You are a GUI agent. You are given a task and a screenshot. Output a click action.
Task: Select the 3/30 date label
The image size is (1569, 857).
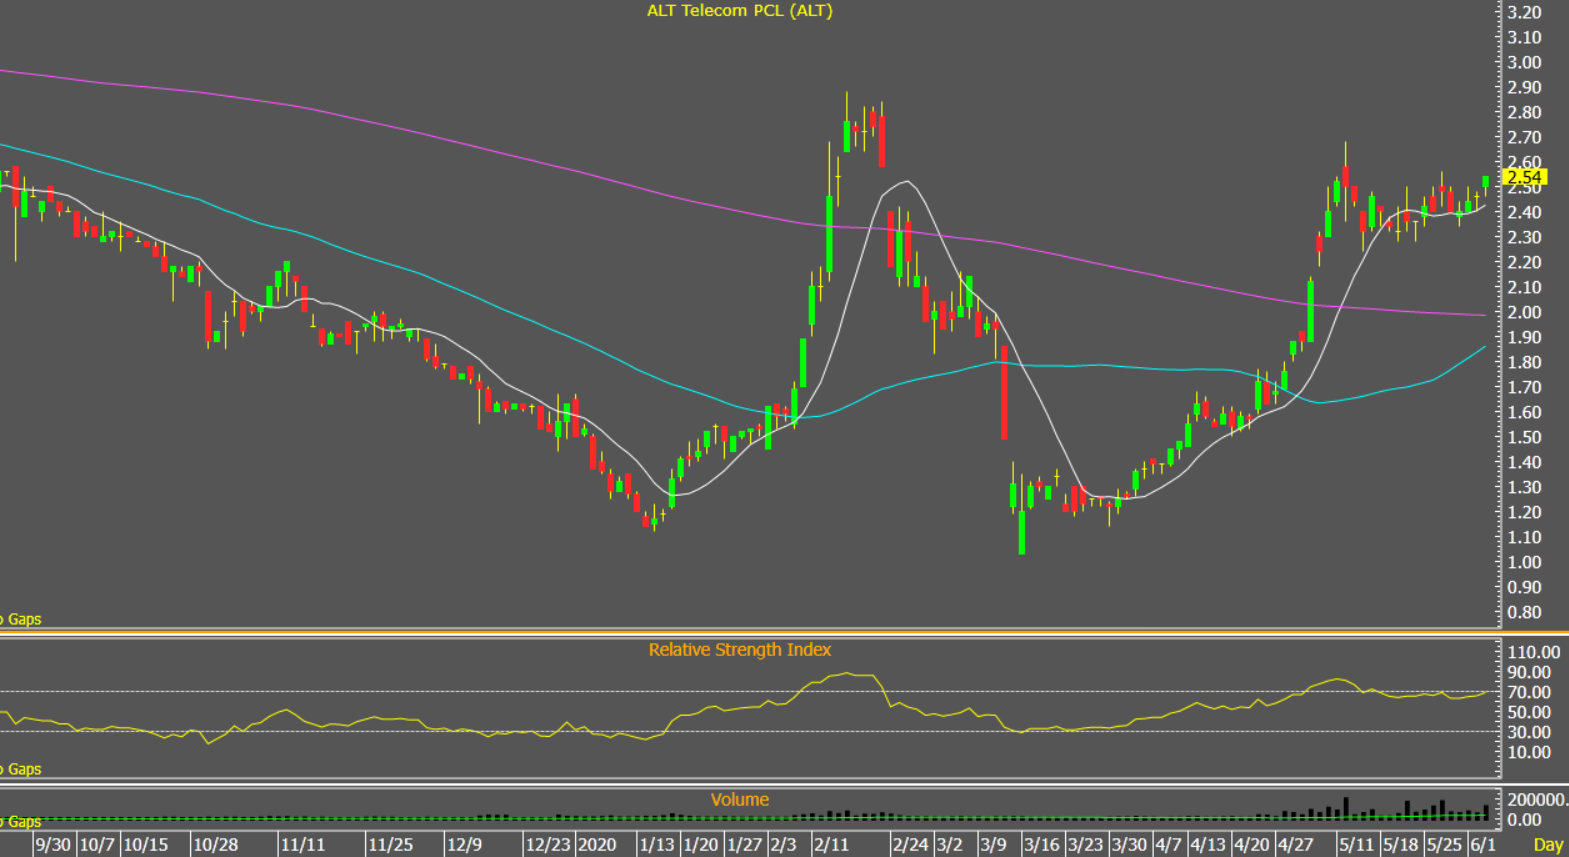[1130, 845]
